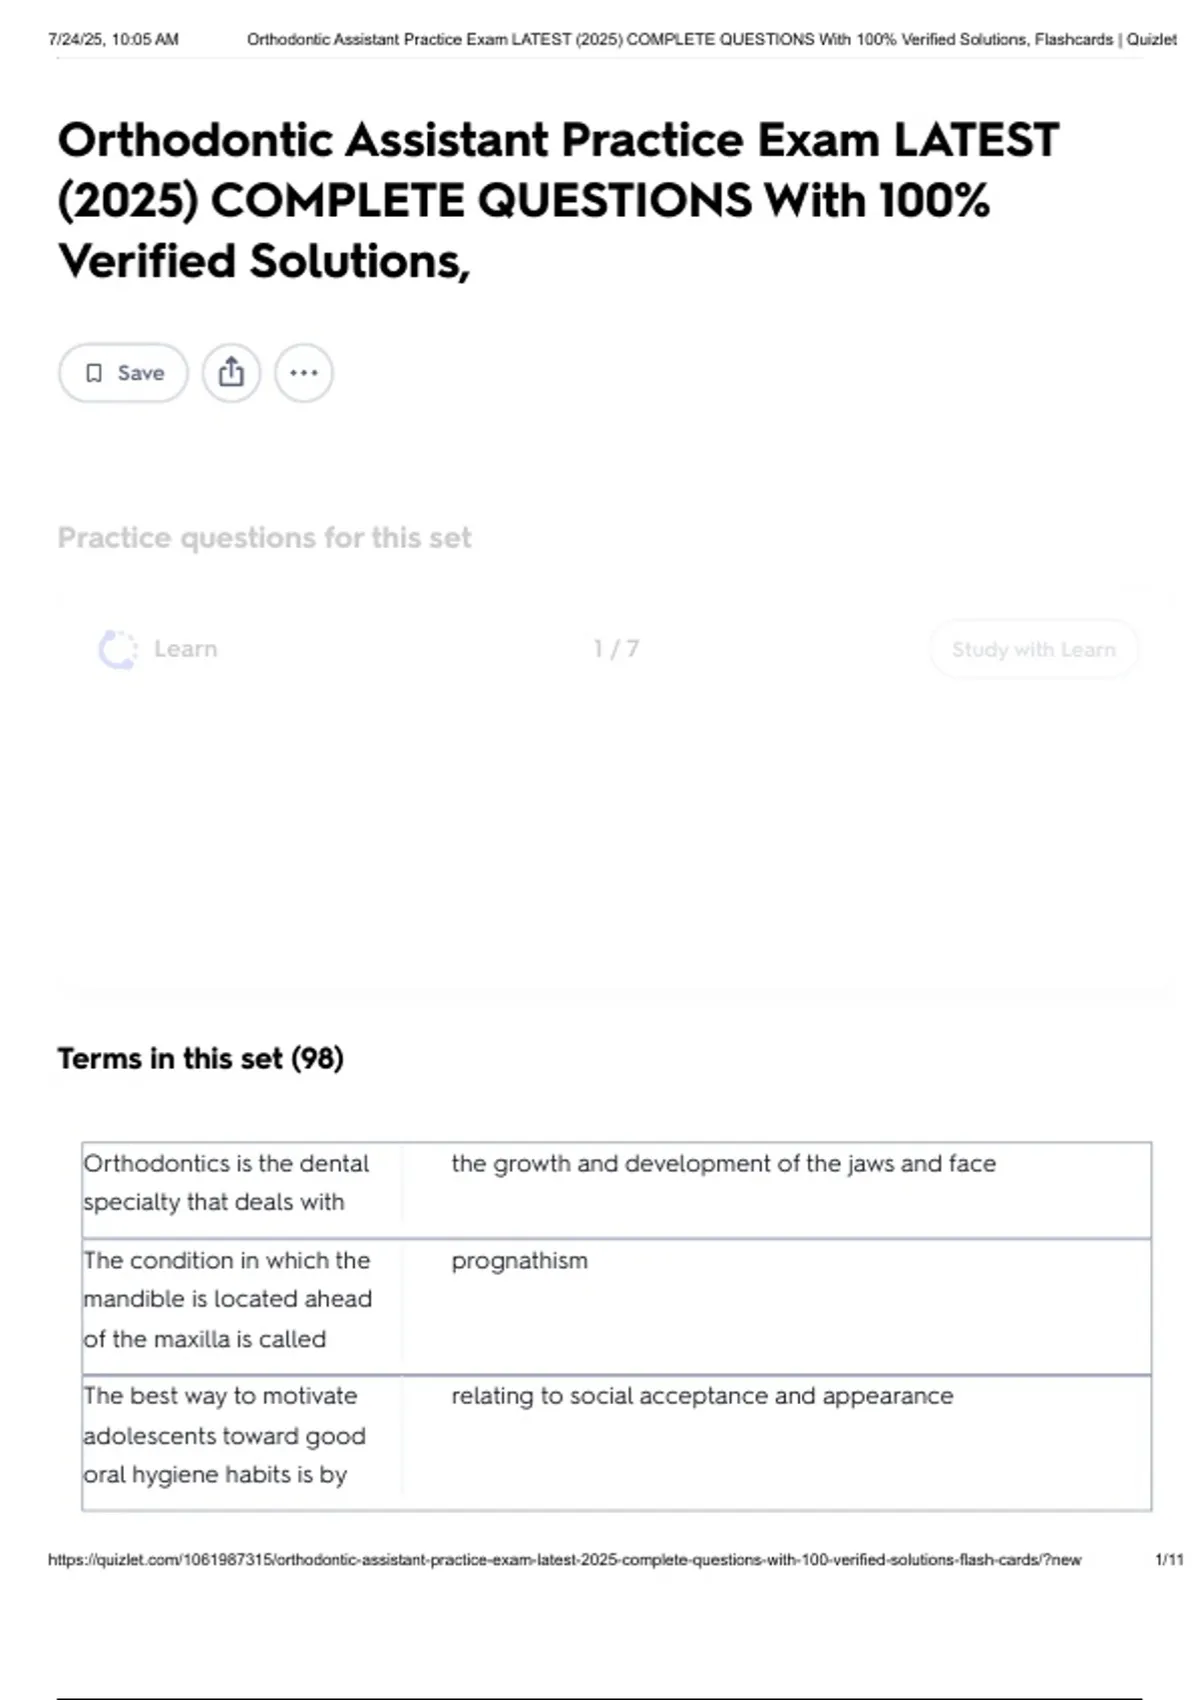Click the Learn mode circular icon
The image size is (1200, 1700).
click(x=118, y=649)
